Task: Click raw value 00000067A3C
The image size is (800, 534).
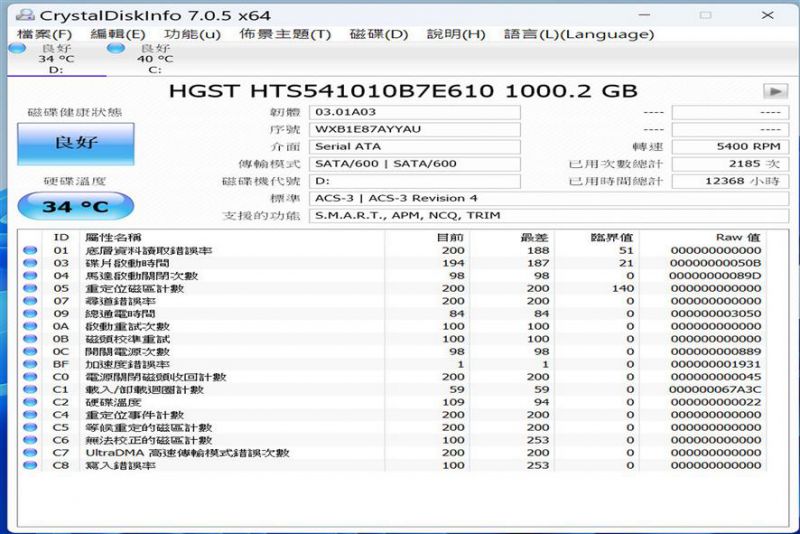Action: click(x=715, y=390)
